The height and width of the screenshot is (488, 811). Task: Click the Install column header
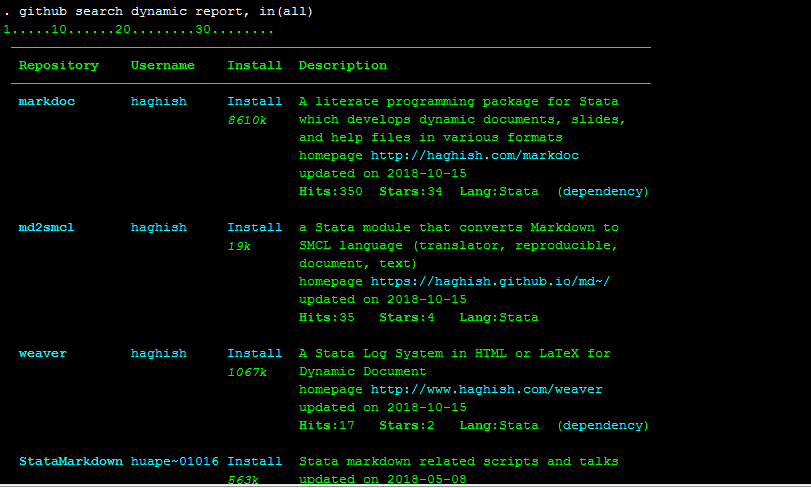[255, 66]
